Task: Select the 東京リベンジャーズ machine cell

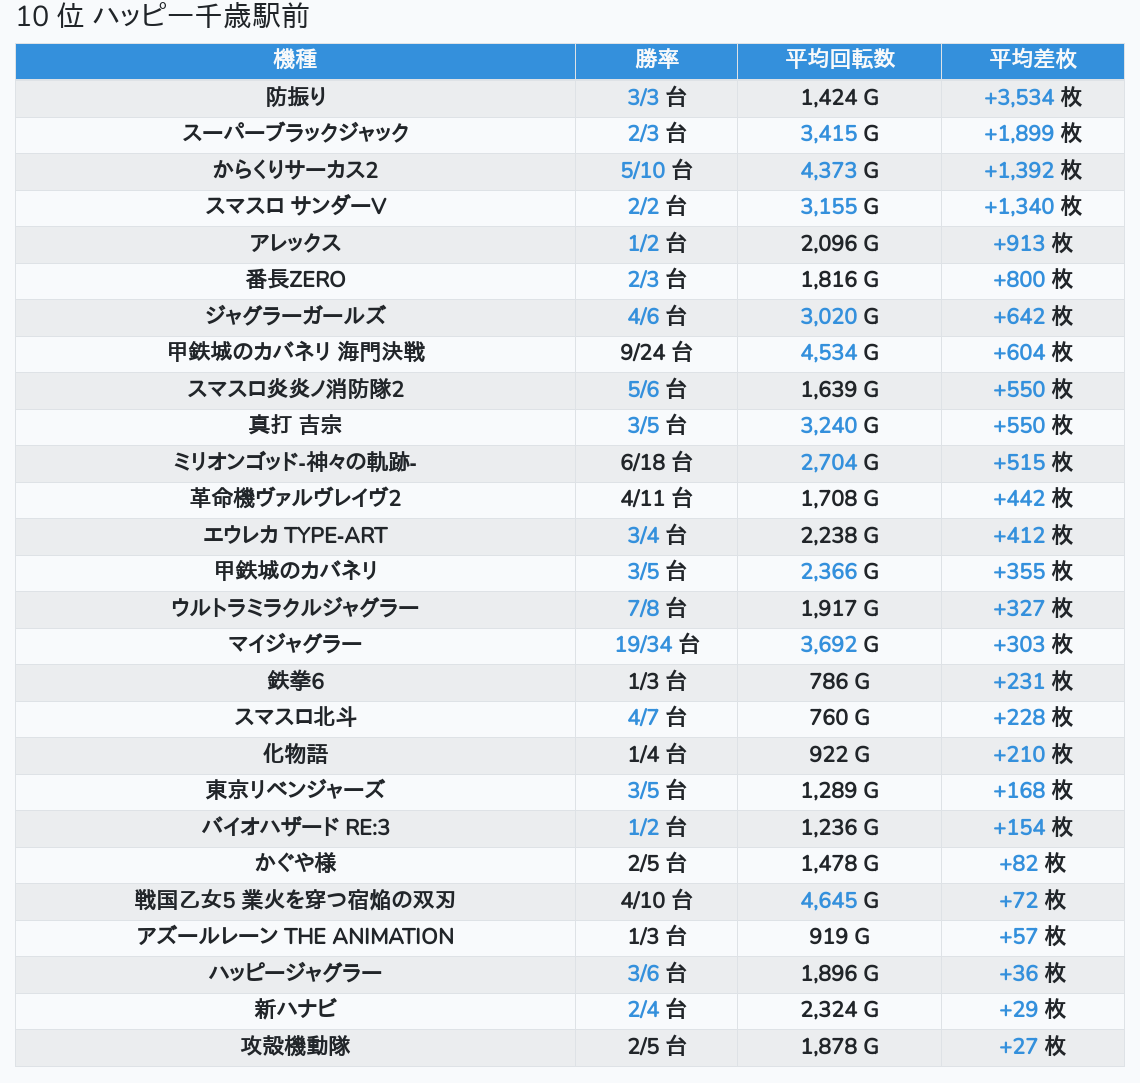Action: 295,791
